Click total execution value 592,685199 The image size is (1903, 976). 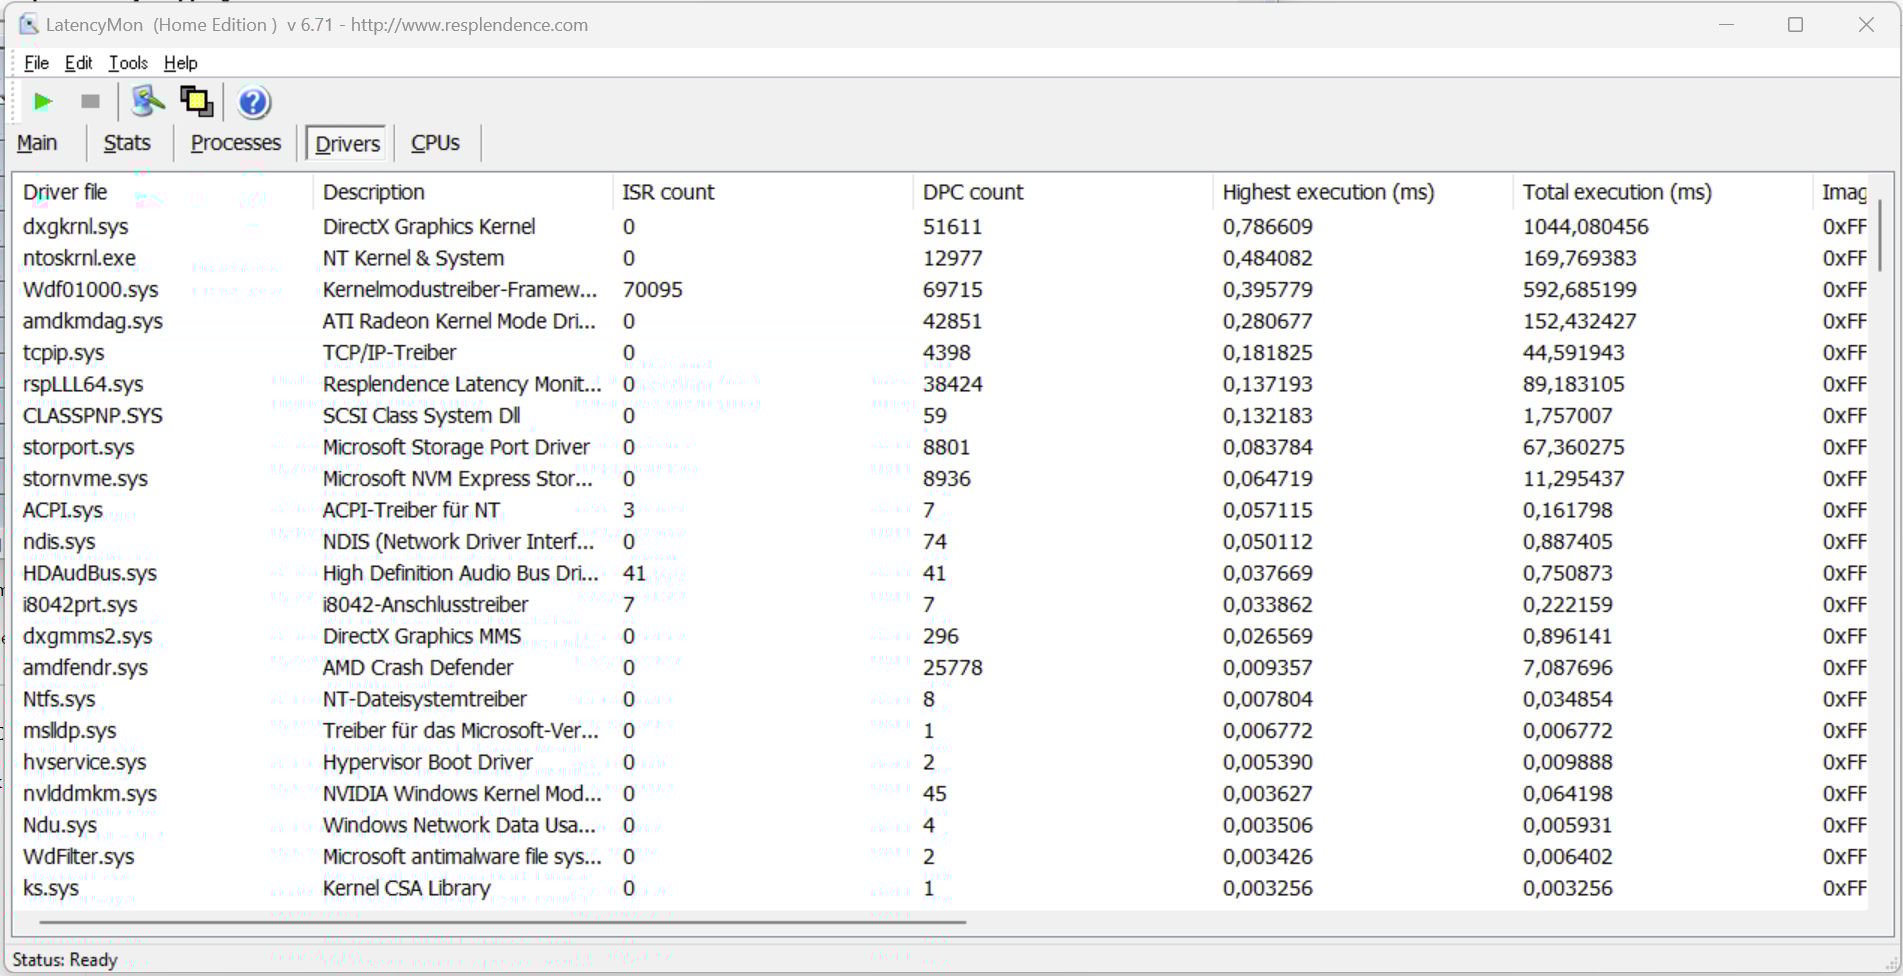click(1579, 290)
